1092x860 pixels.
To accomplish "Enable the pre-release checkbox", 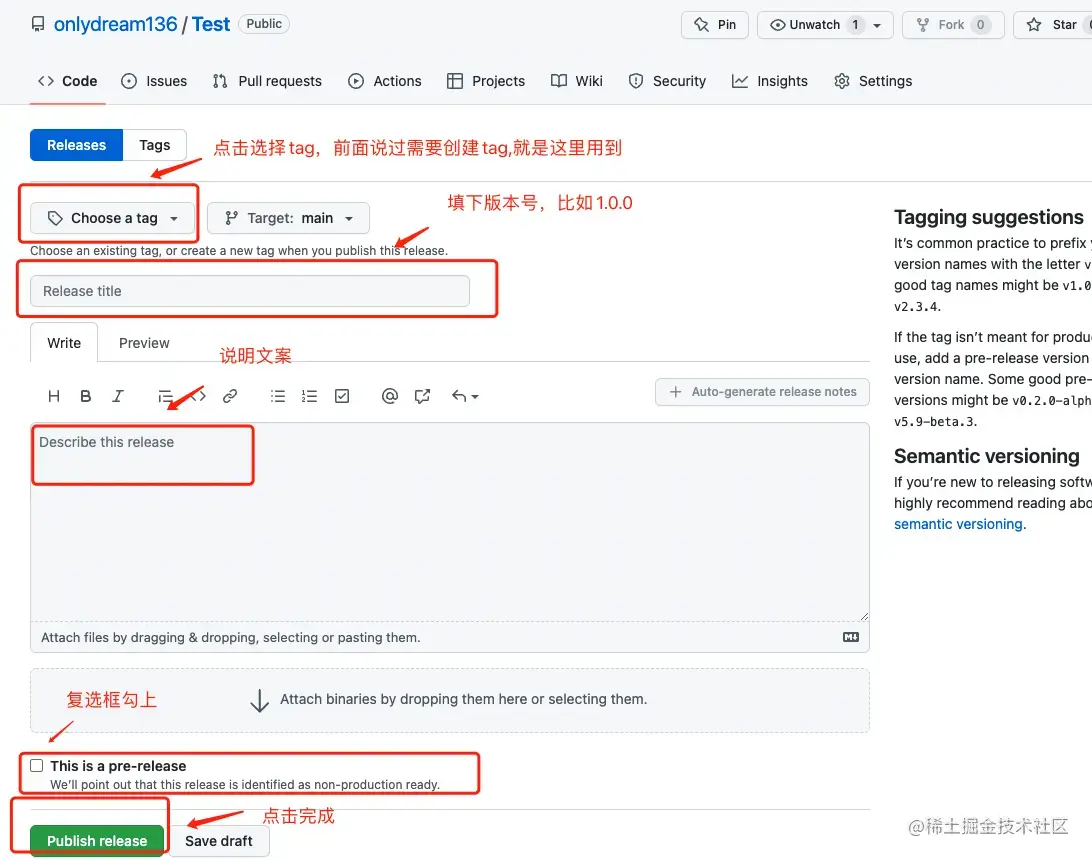I will click(37, 765).
